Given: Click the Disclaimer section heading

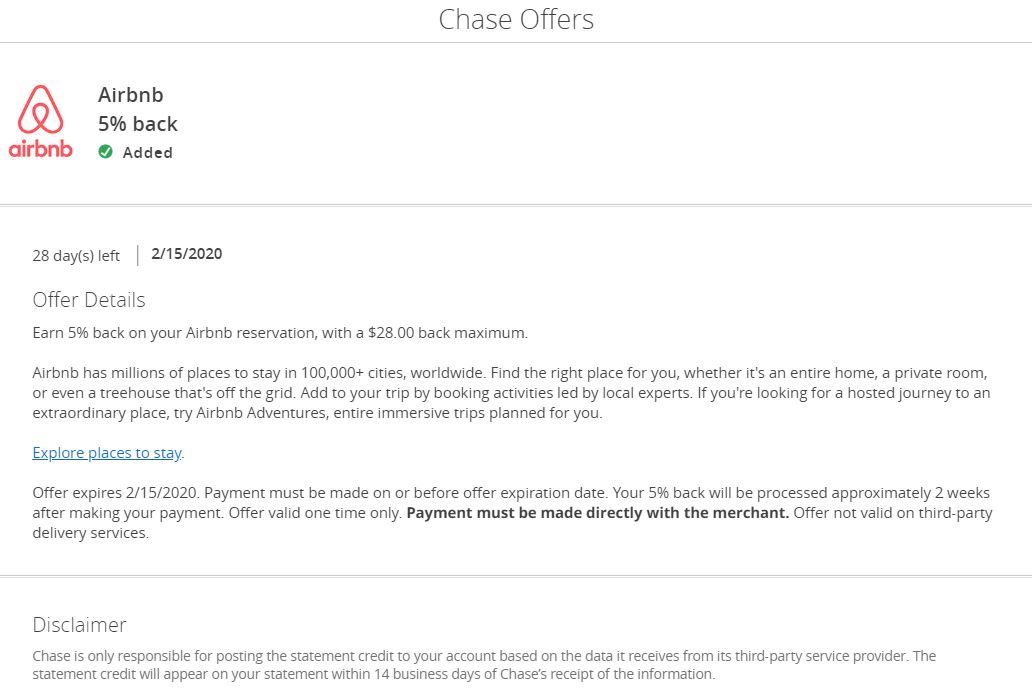Looking at the screenshot, I should click(80, 625).
